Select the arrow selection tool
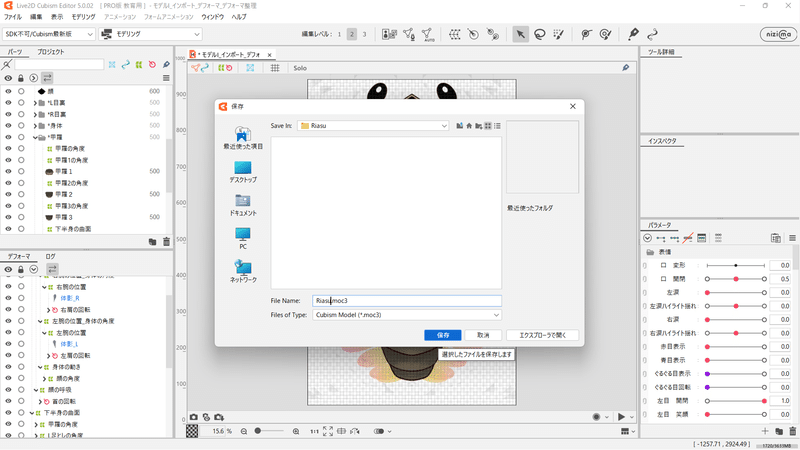 pyautogui.click(x=520, y=34)
